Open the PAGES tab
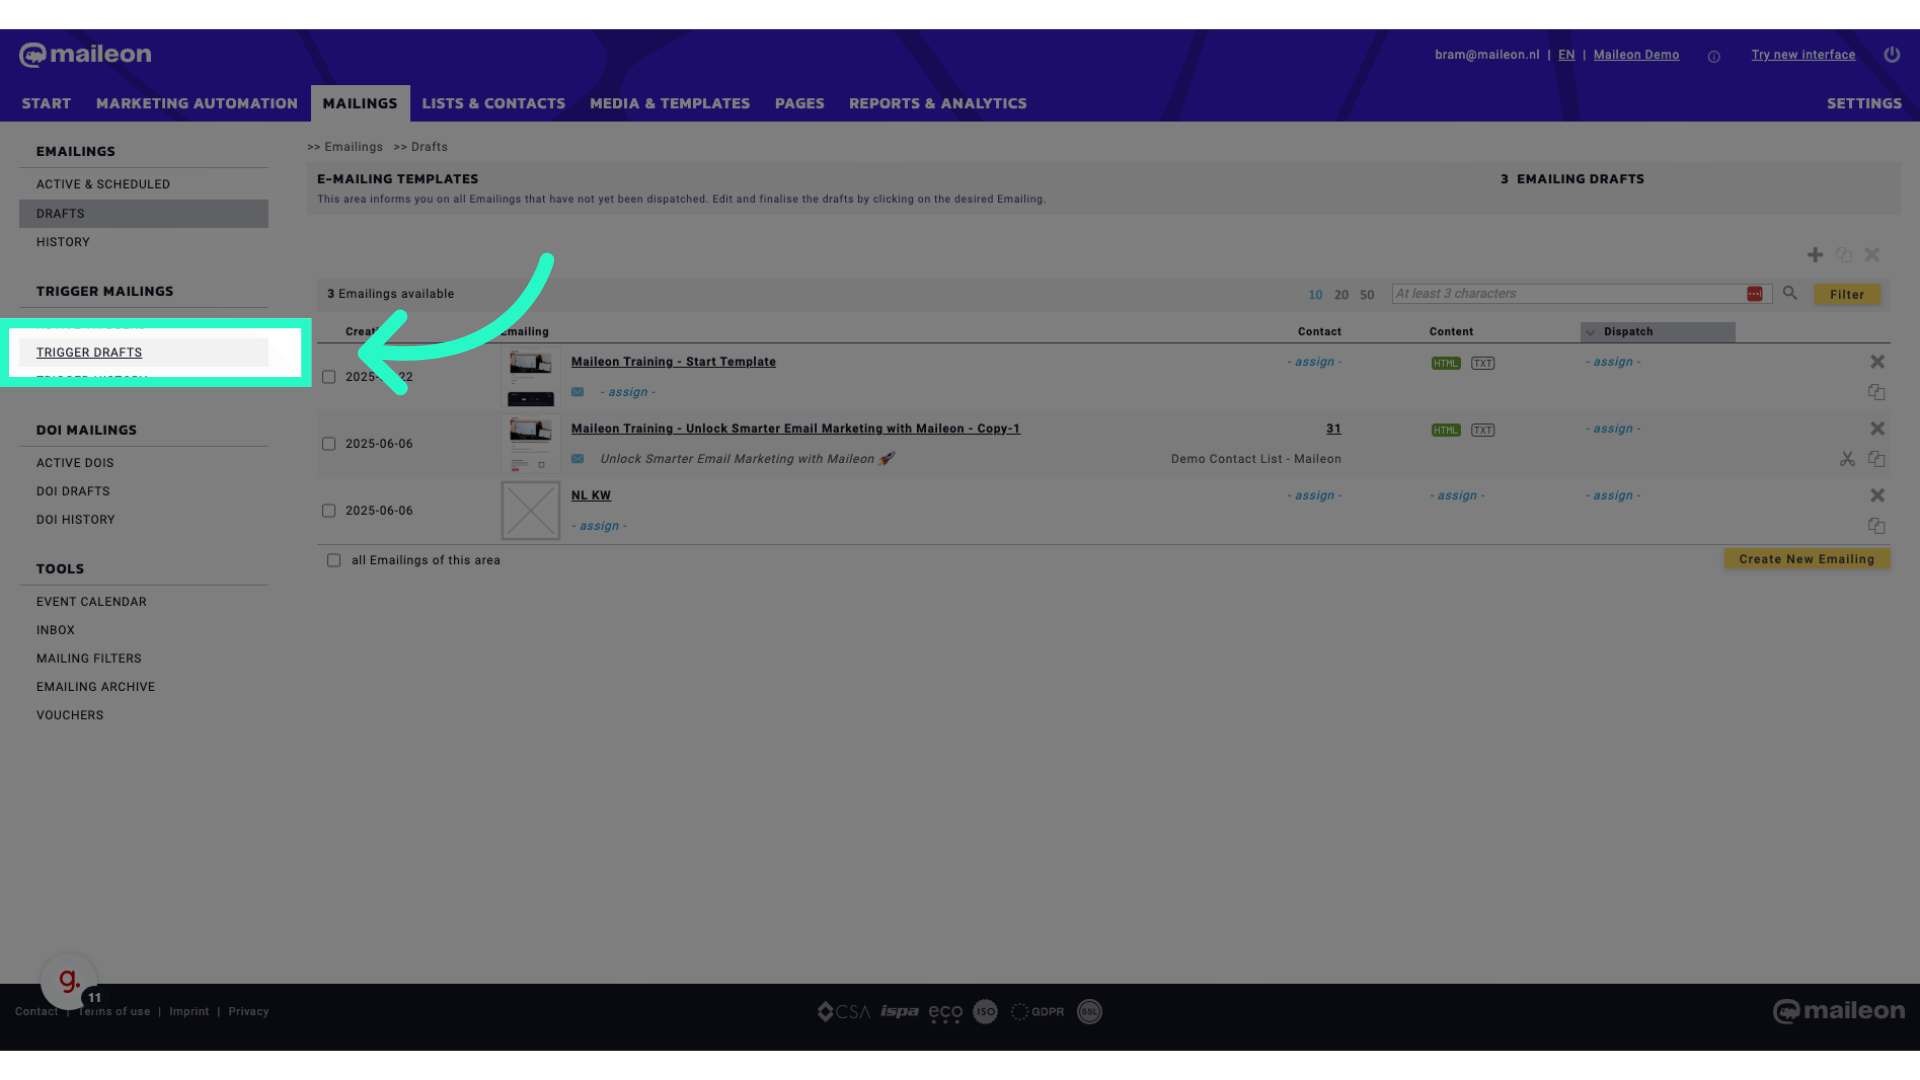 [x=800, y=104]
